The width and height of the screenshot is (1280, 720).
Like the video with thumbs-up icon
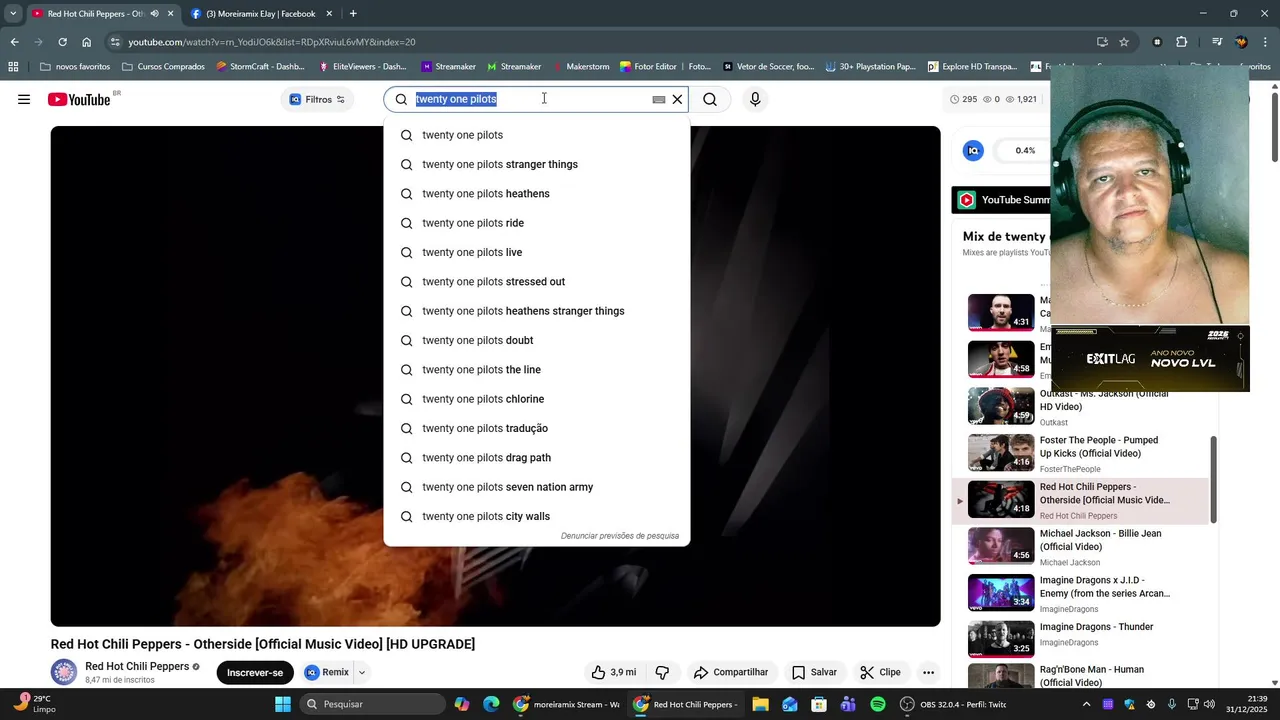(x=613, y=673)
